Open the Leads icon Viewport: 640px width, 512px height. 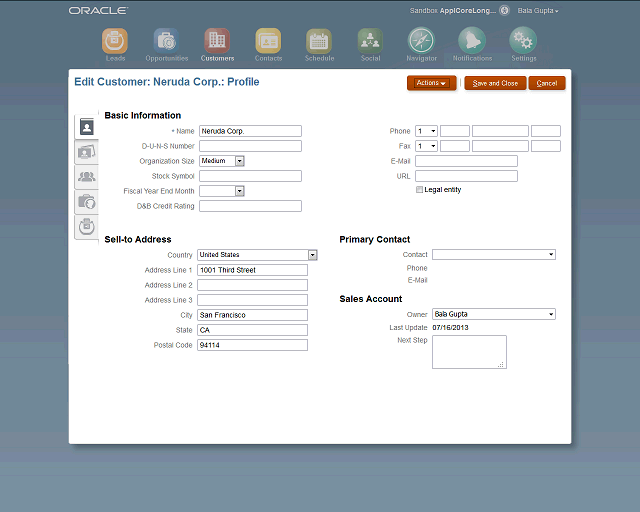115,41
